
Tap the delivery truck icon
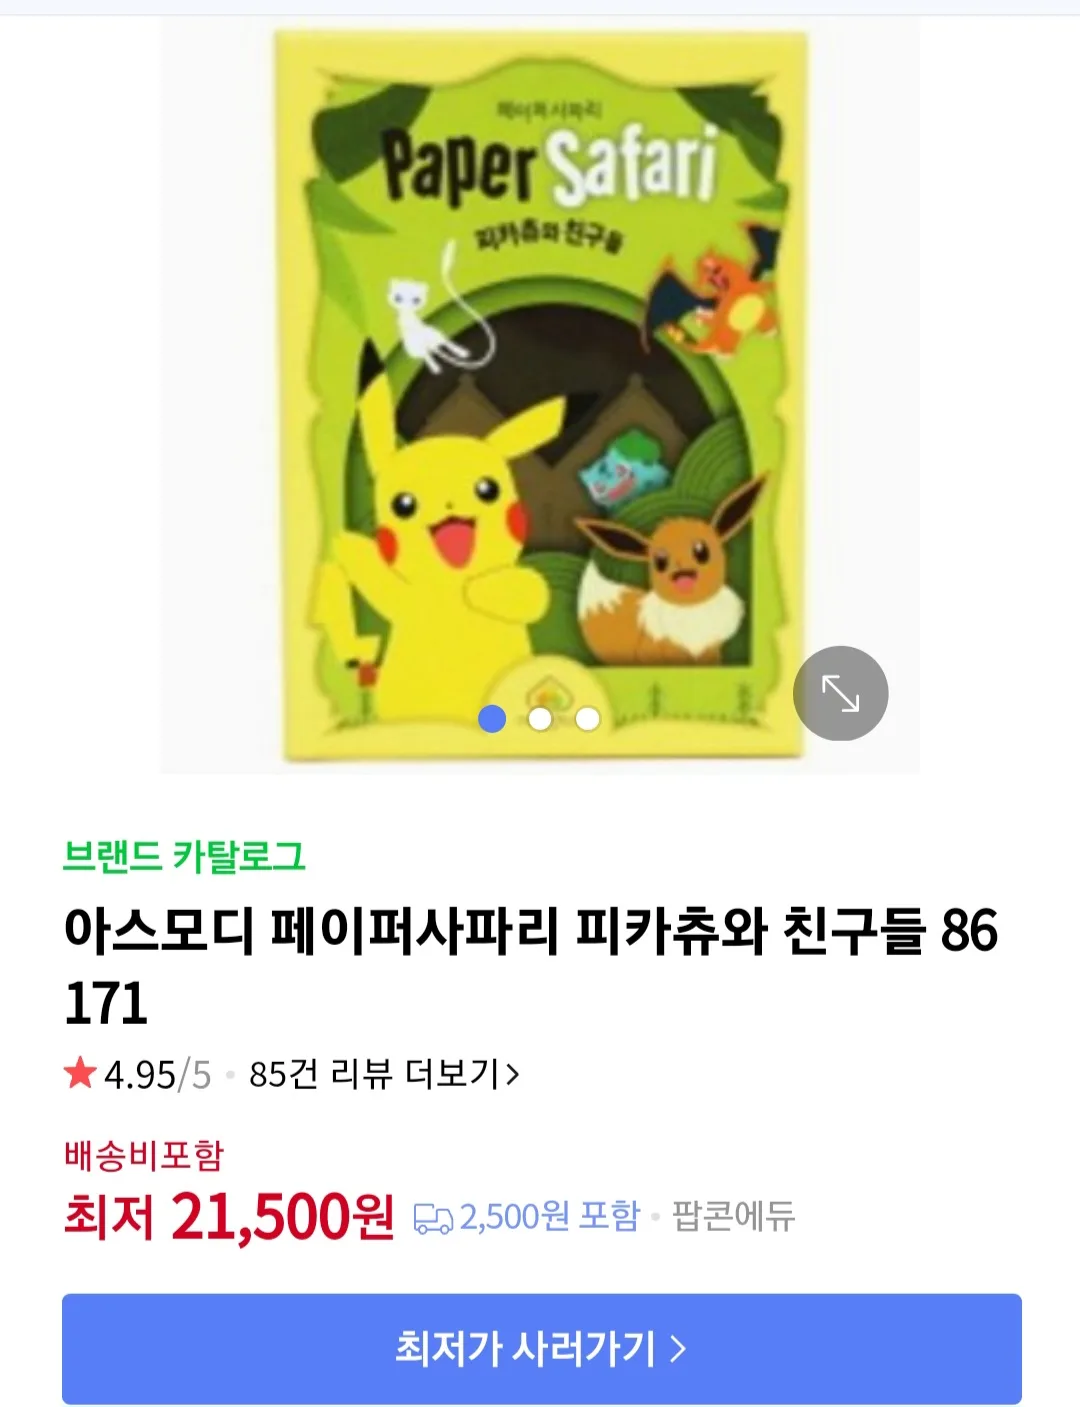[x=433, y=1218]
